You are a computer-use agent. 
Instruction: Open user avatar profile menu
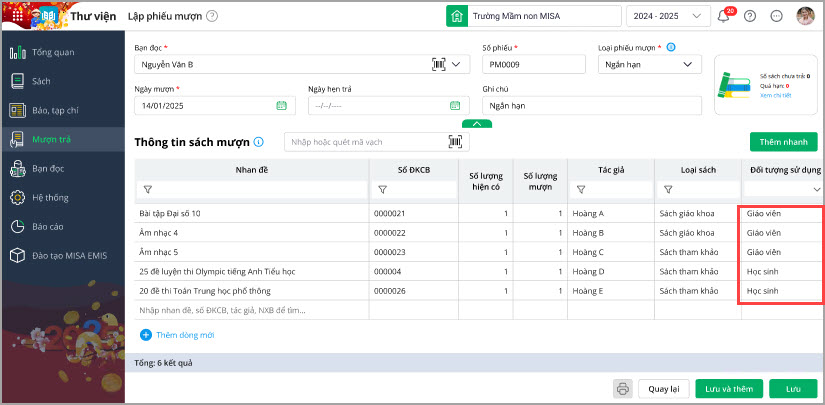pos(804,16)
